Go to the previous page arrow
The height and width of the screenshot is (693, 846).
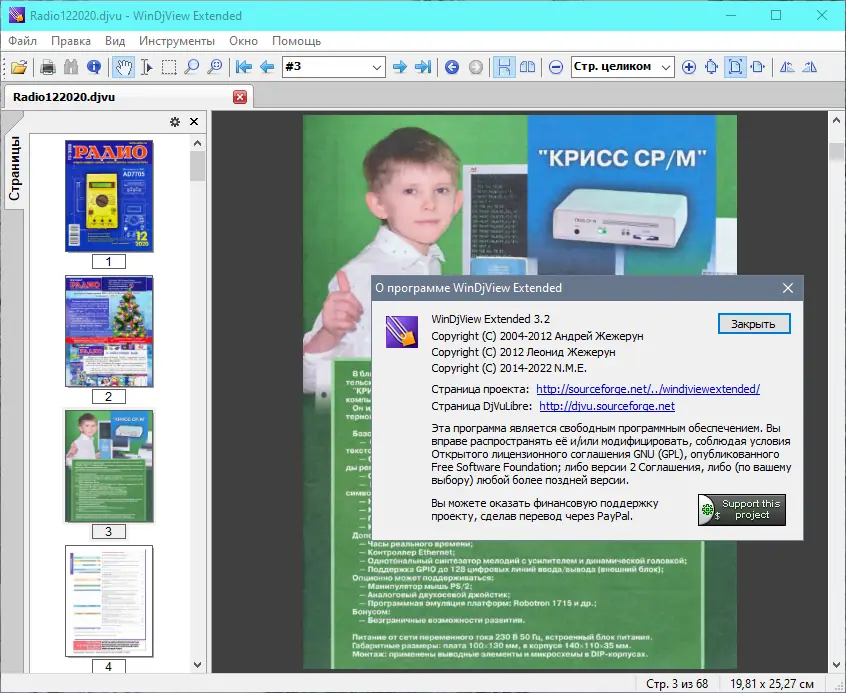pyautogui.click(x=267, y=67)
